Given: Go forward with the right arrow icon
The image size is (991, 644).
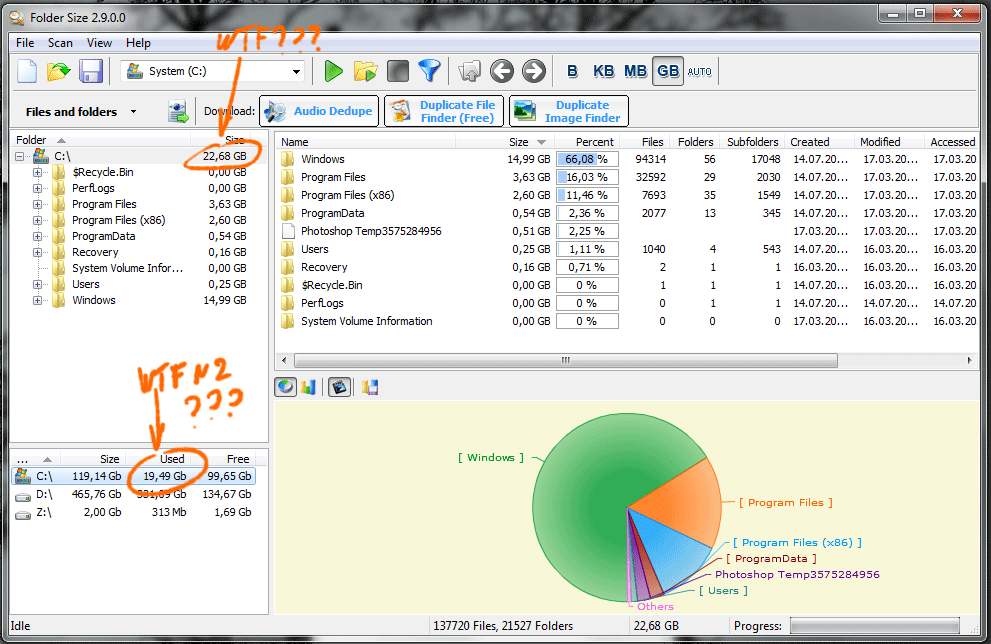Looking at the screenshot, I should click(x=533, y=71).
